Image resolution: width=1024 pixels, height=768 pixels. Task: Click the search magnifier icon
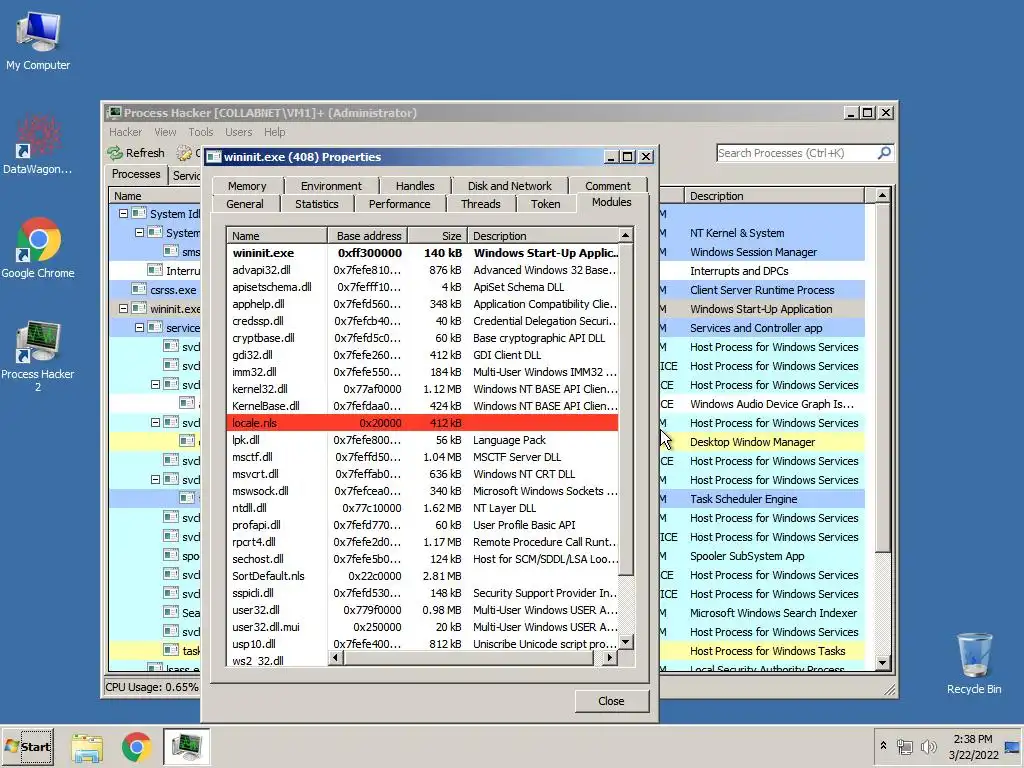(884, 153)
